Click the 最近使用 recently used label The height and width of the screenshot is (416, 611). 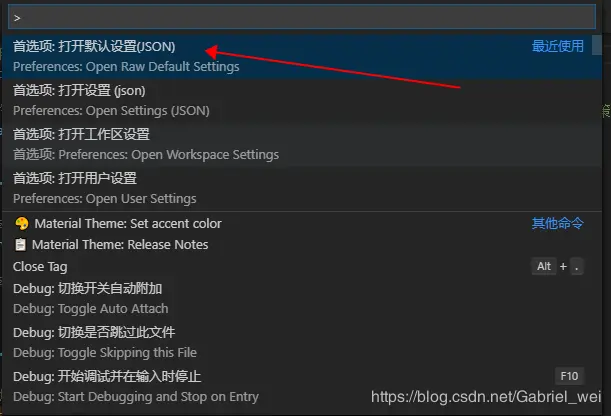[558, 46]
